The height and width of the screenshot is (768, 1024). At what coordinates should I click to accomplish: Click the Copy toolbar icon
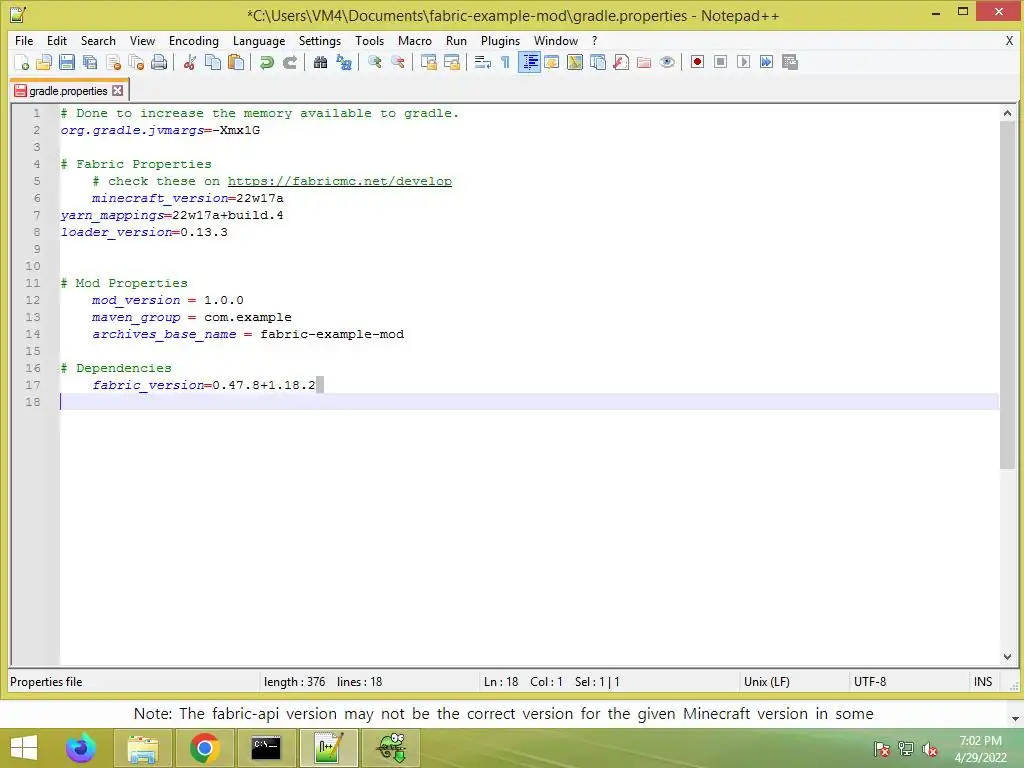pyautogui.click(x=213, y=62)
